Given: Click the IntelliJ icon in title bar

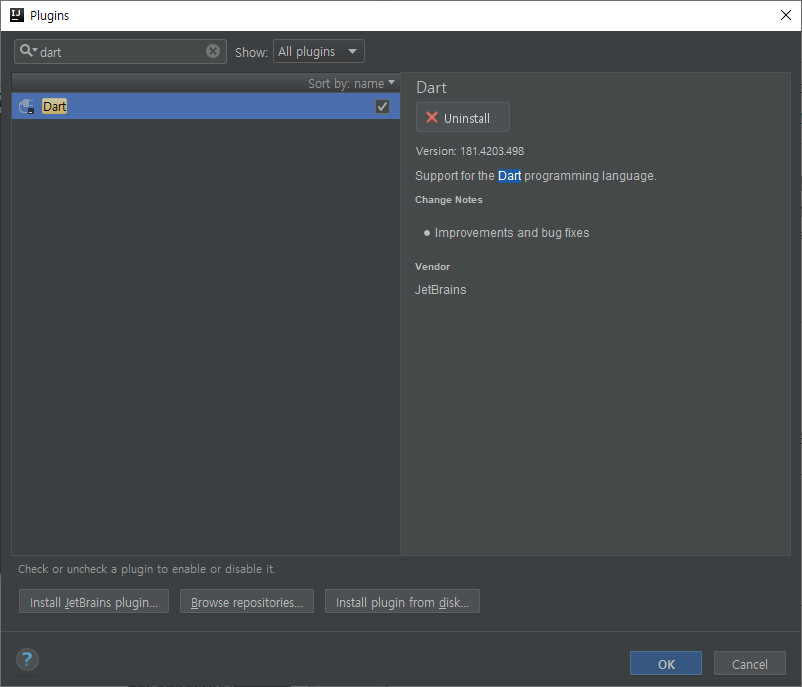Looking at the screenshot, I should point(17,15).
